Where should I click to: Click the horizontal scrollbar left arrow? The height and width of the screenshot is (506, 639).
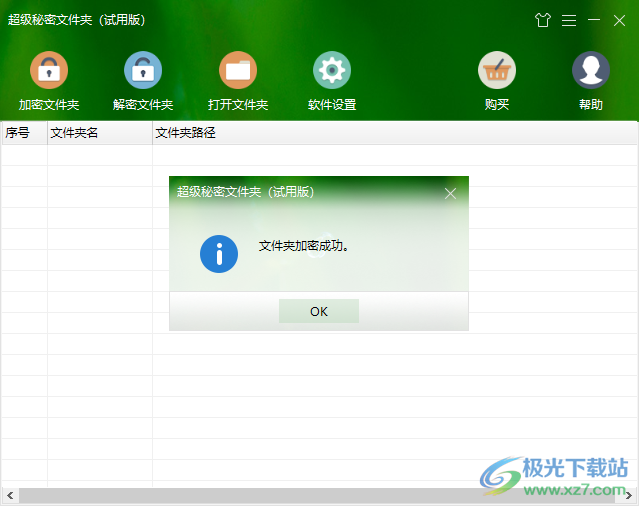click(x=10, y=495)
